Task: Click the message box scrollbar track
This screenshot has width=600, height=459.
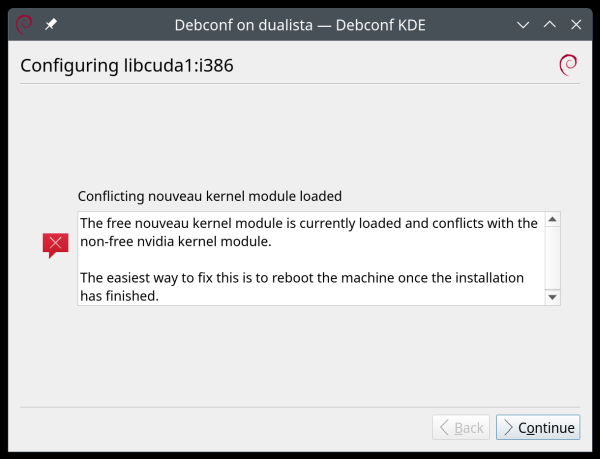Action: tap(552, 258)
